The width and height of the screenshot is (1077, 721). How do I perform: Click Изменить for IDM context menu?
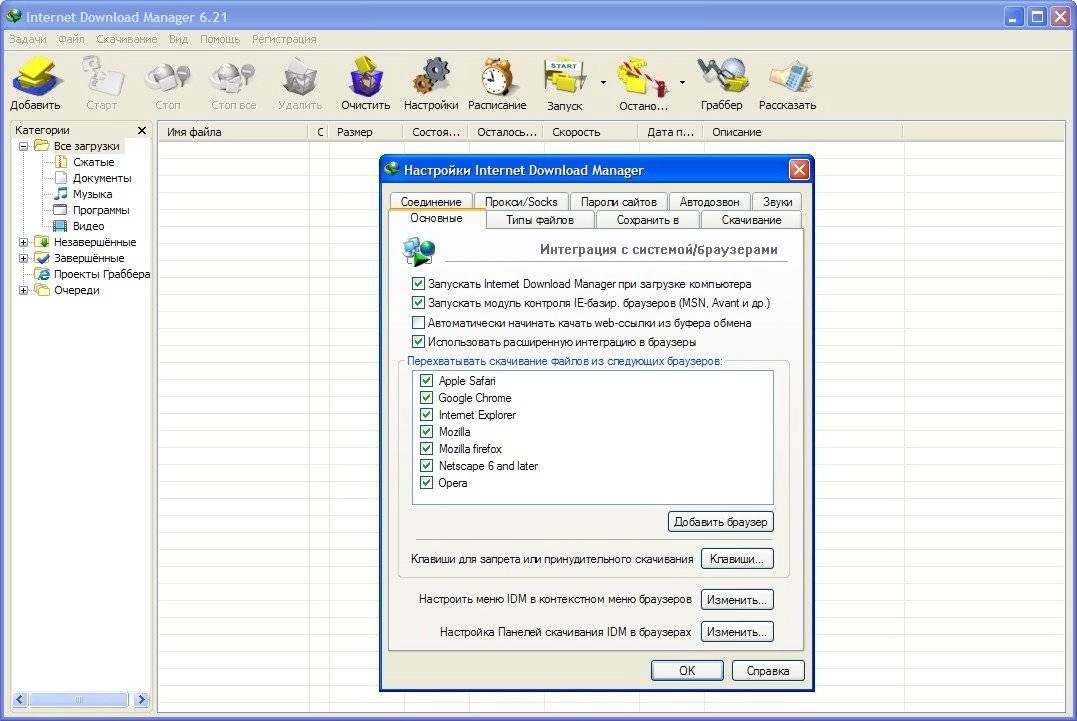tap(737, 599)
